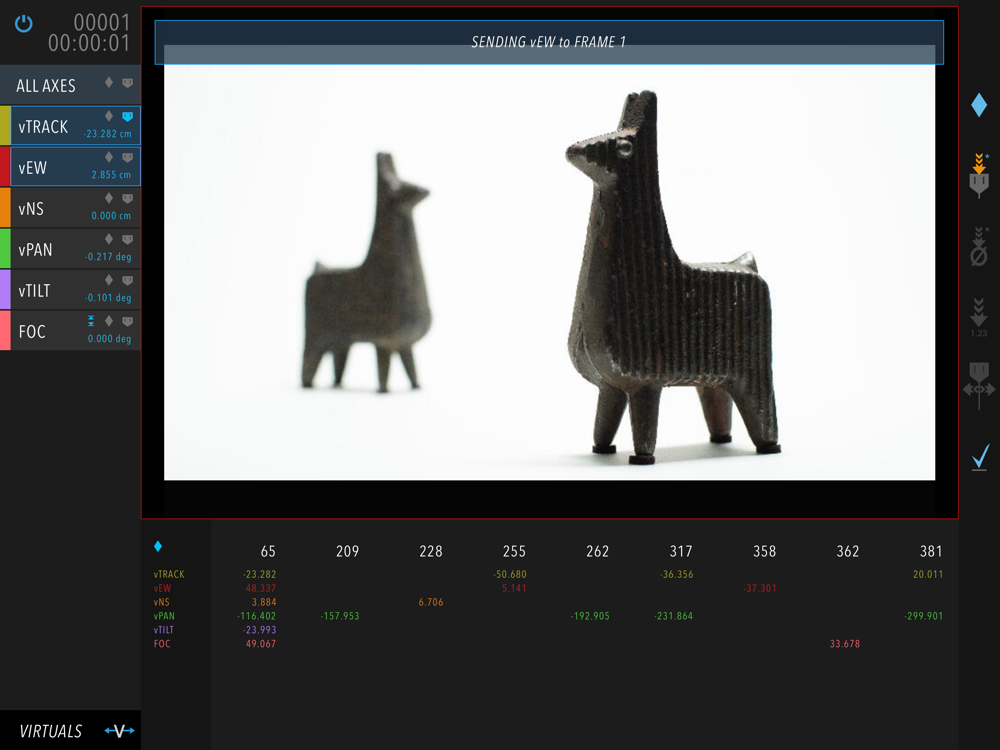This screenshot has width=1000, height=750.
Task: Select keyframe column 65
Action: click(x=268, y=551)
